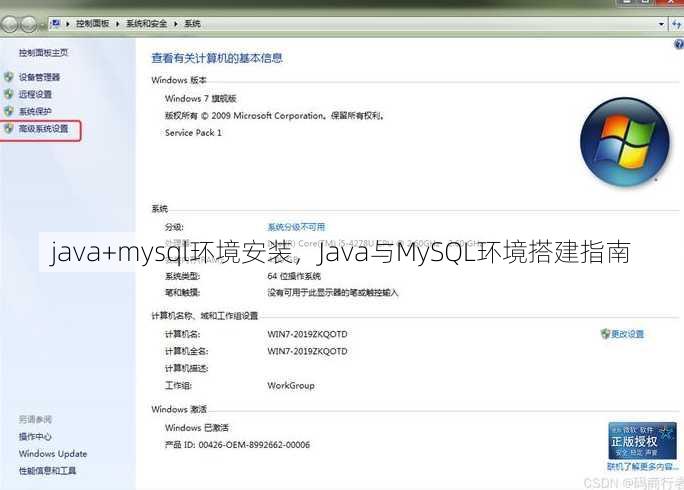The width and height of the screenshot is (684, 490).
Task: Open 性能信息和工具 performance tools link
Action: tap(47, 471)
